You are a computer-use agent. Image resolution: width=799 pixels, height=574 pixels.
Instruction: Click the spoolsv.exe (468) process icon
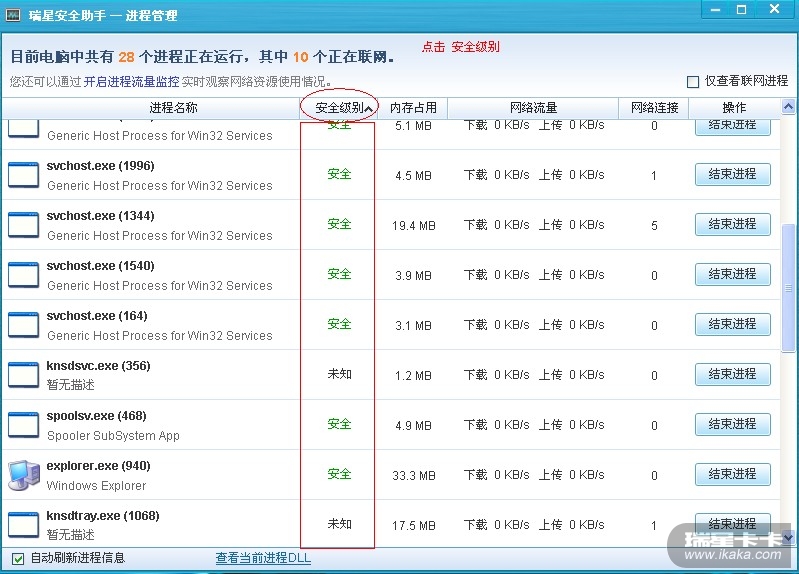point(23,425)
